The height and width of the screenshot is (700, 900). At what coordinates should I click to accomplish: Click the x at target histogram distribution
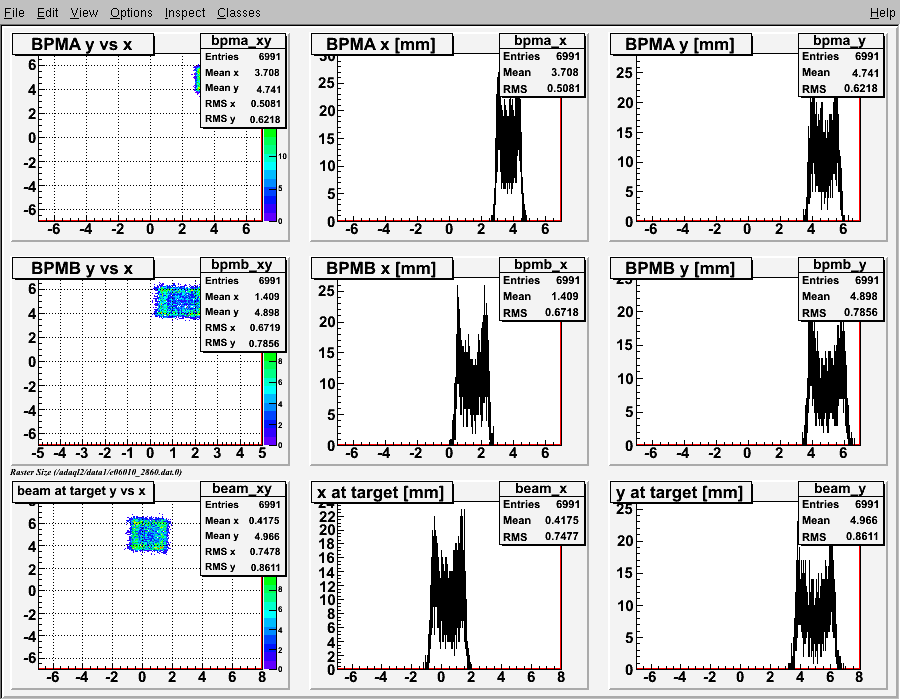pos(448,597)
